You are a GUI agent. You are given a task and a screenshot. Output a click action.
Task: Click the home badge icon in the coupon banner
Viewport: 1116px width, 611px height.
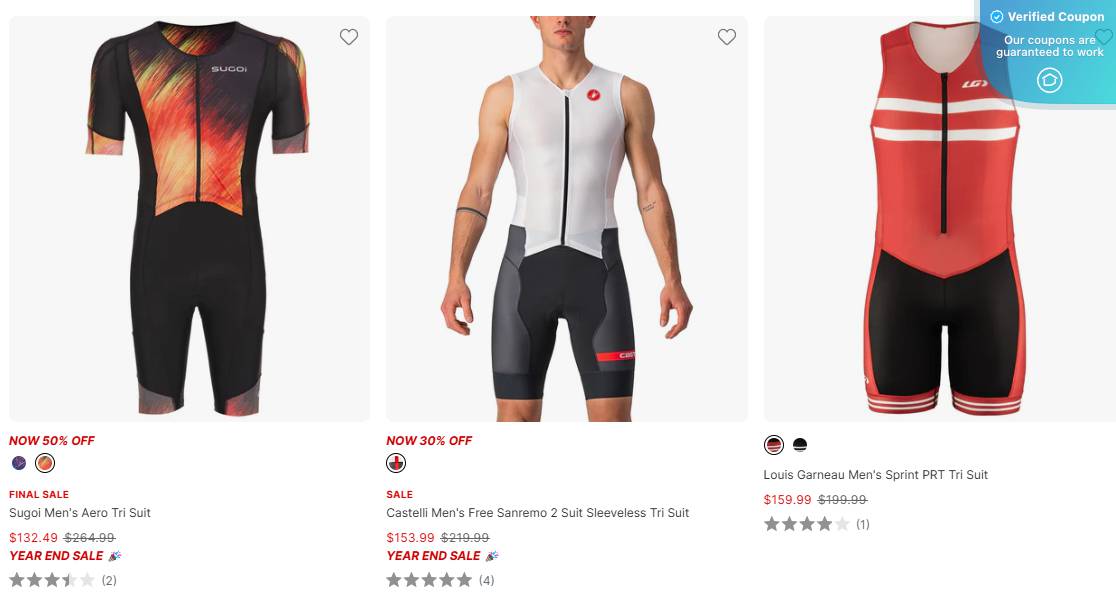point(1049,80)
